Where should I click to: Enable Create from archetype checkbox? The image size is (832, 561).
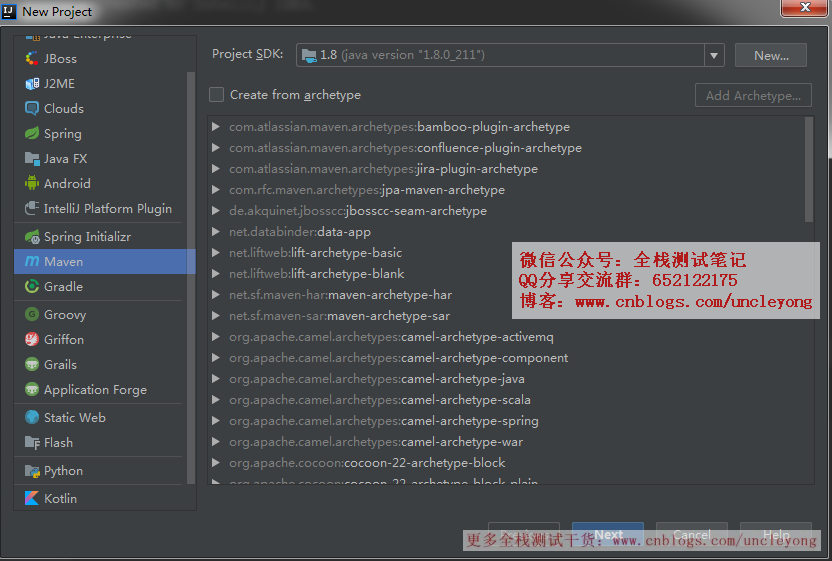coord(216,94)
